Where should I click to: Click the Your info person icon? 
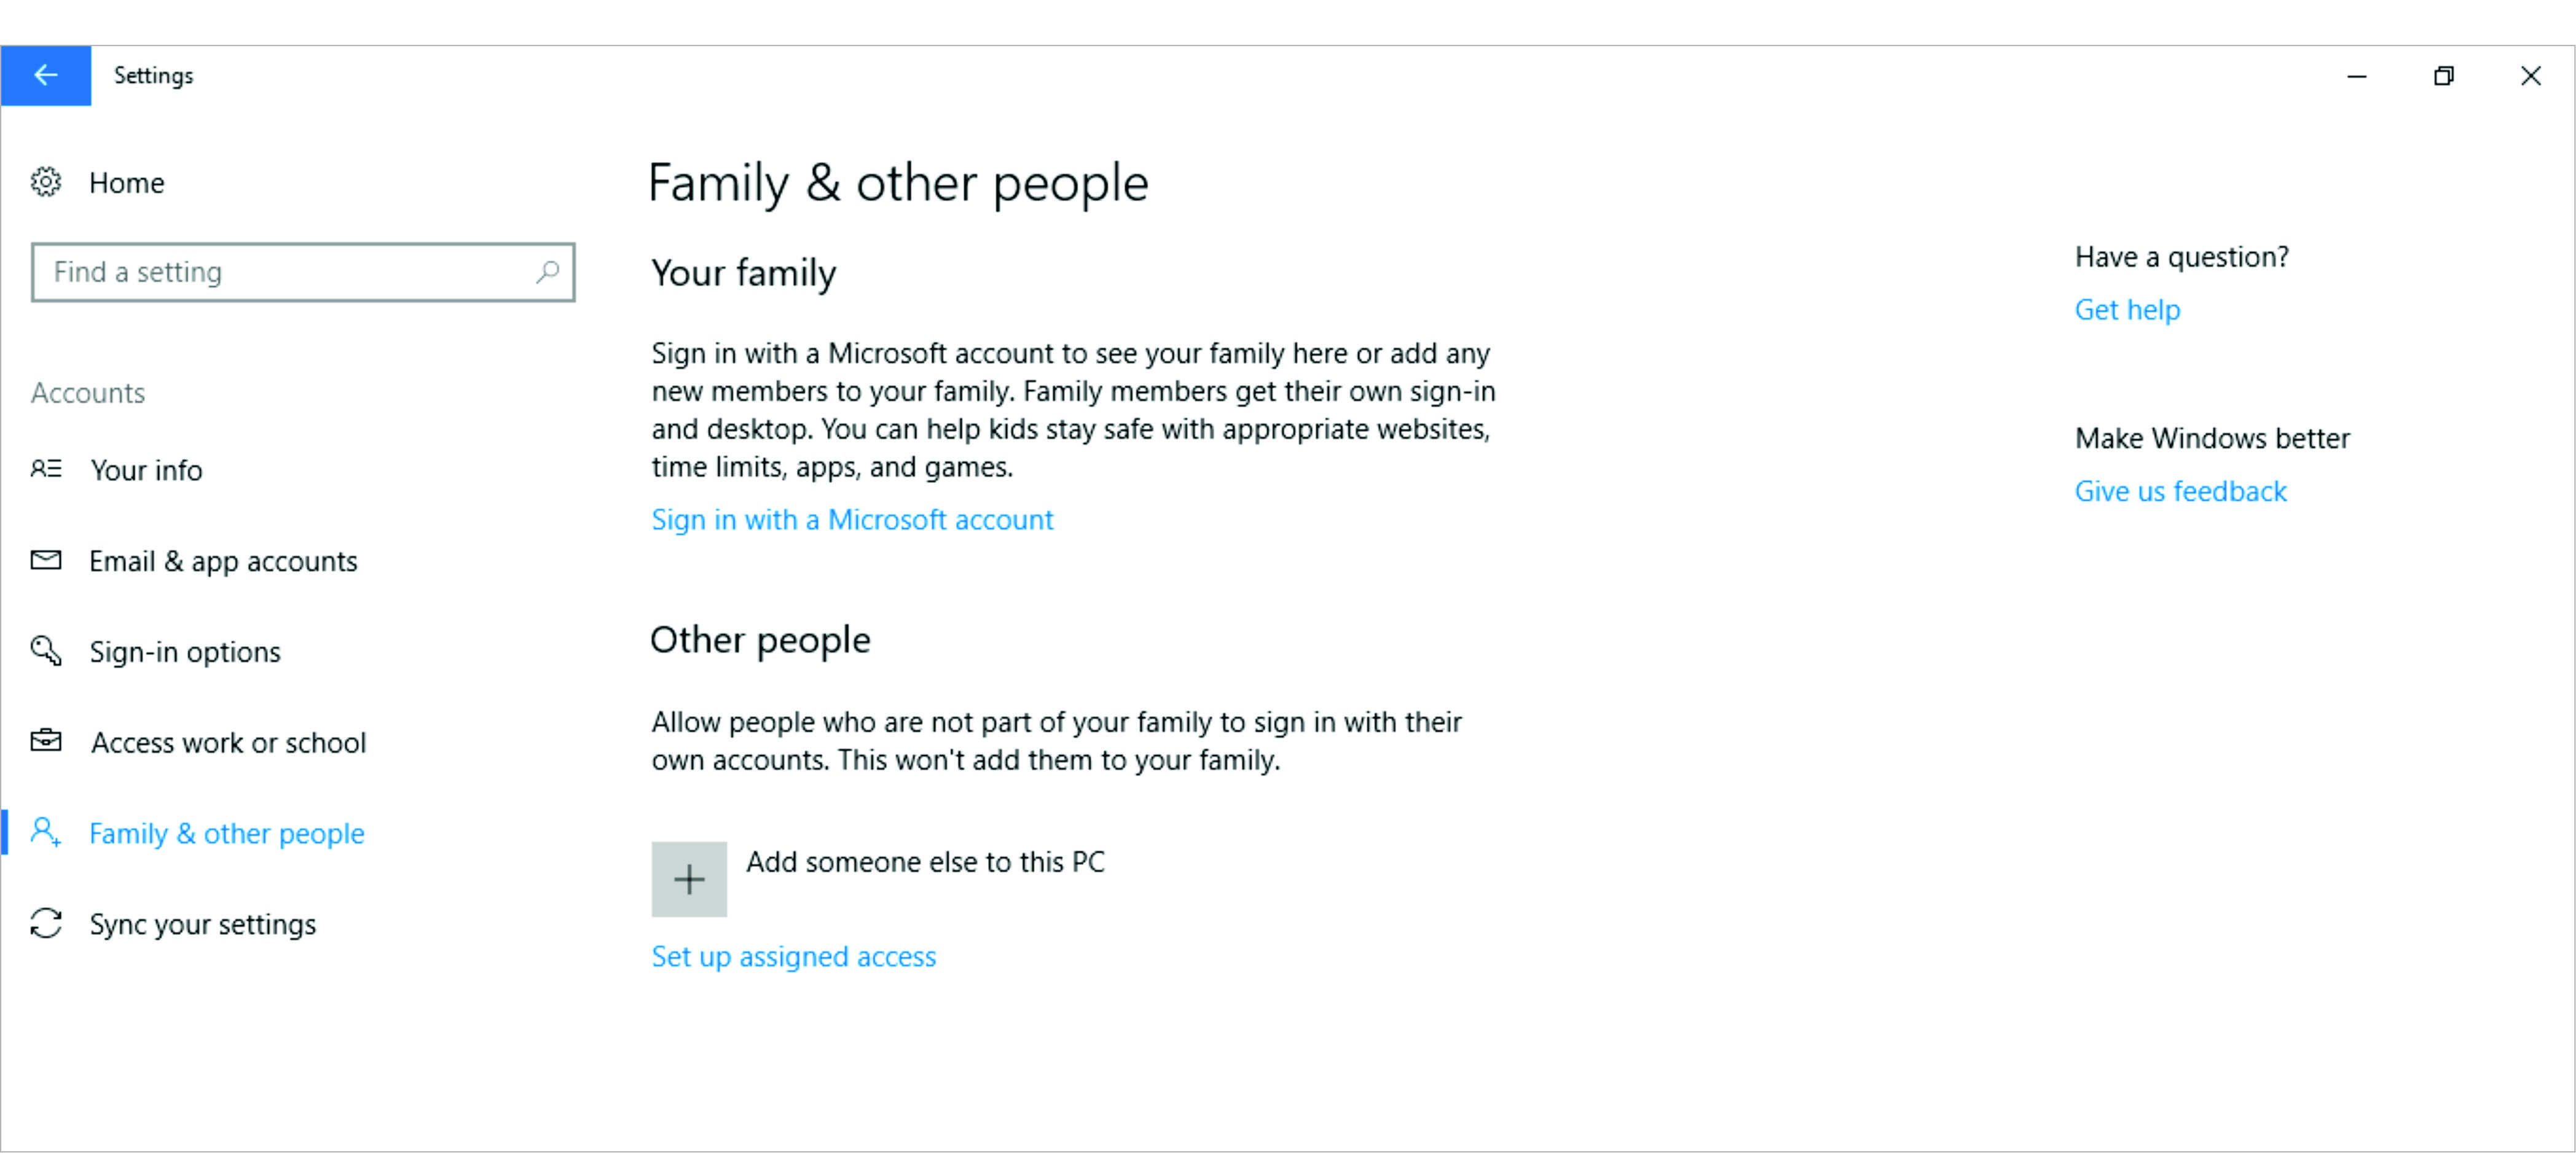(x=46, y=469)
